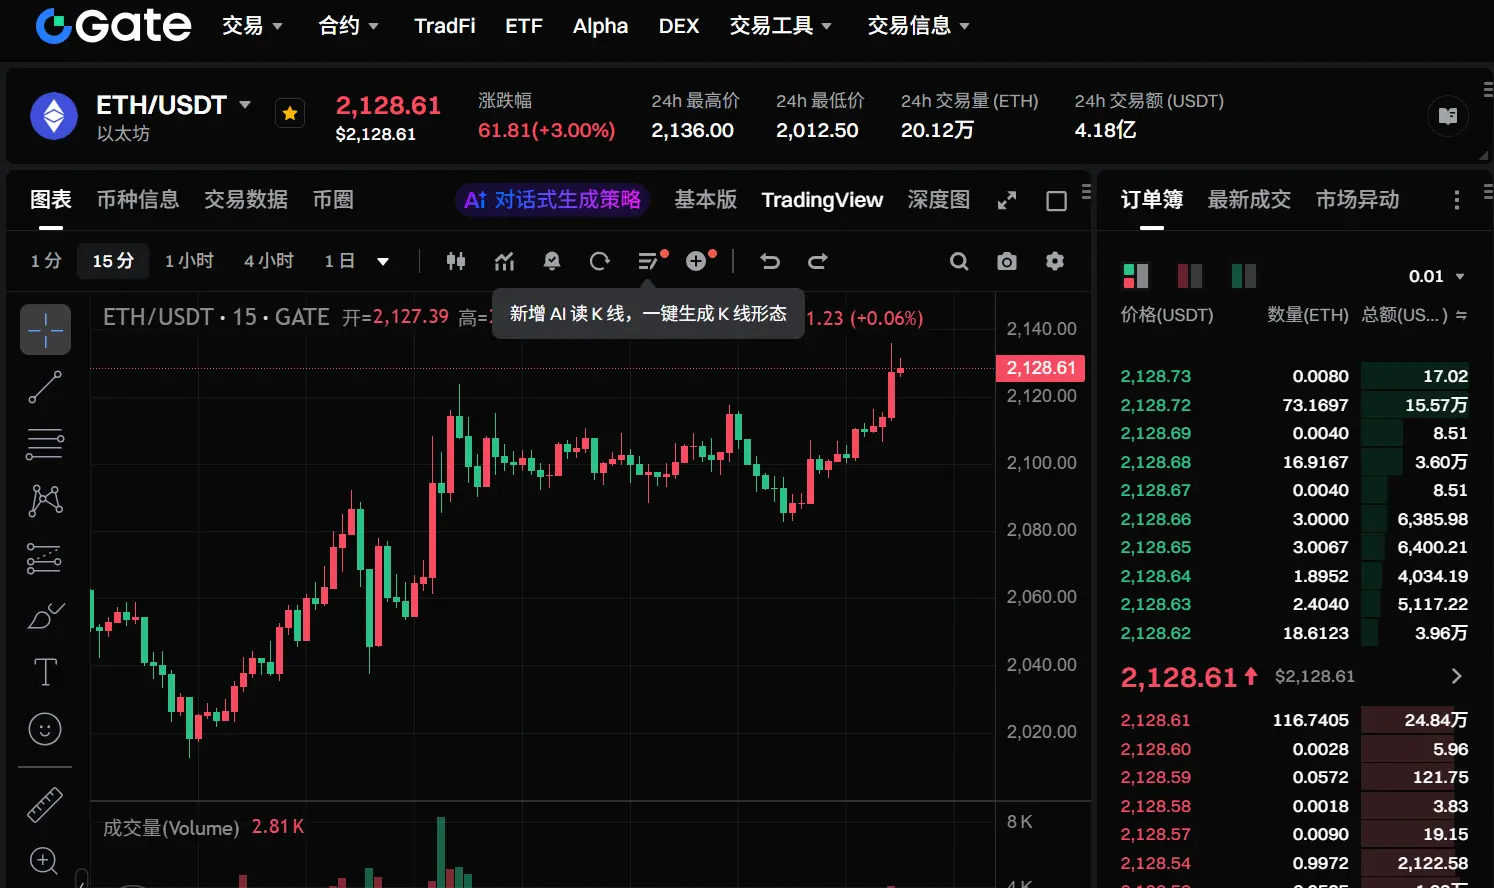Click ask price 2,128.73 in order book

(1156, 376)
